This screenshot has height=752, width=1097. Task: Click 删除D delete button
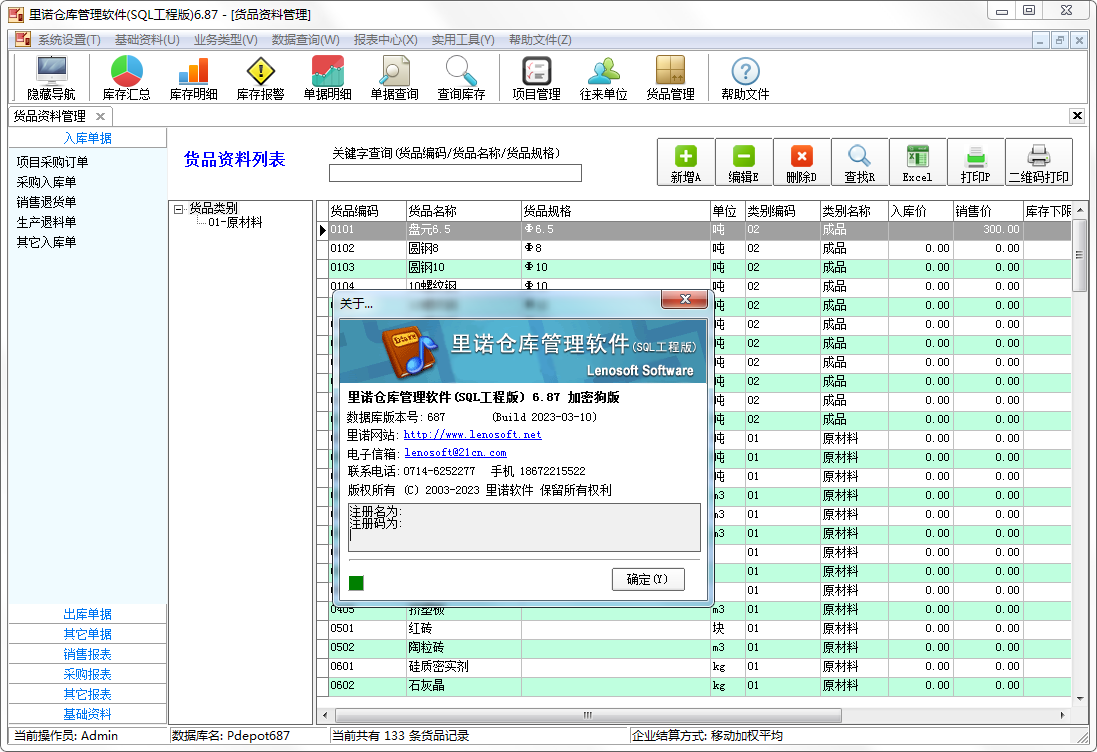pyautogui.click(x=802, y=162)
